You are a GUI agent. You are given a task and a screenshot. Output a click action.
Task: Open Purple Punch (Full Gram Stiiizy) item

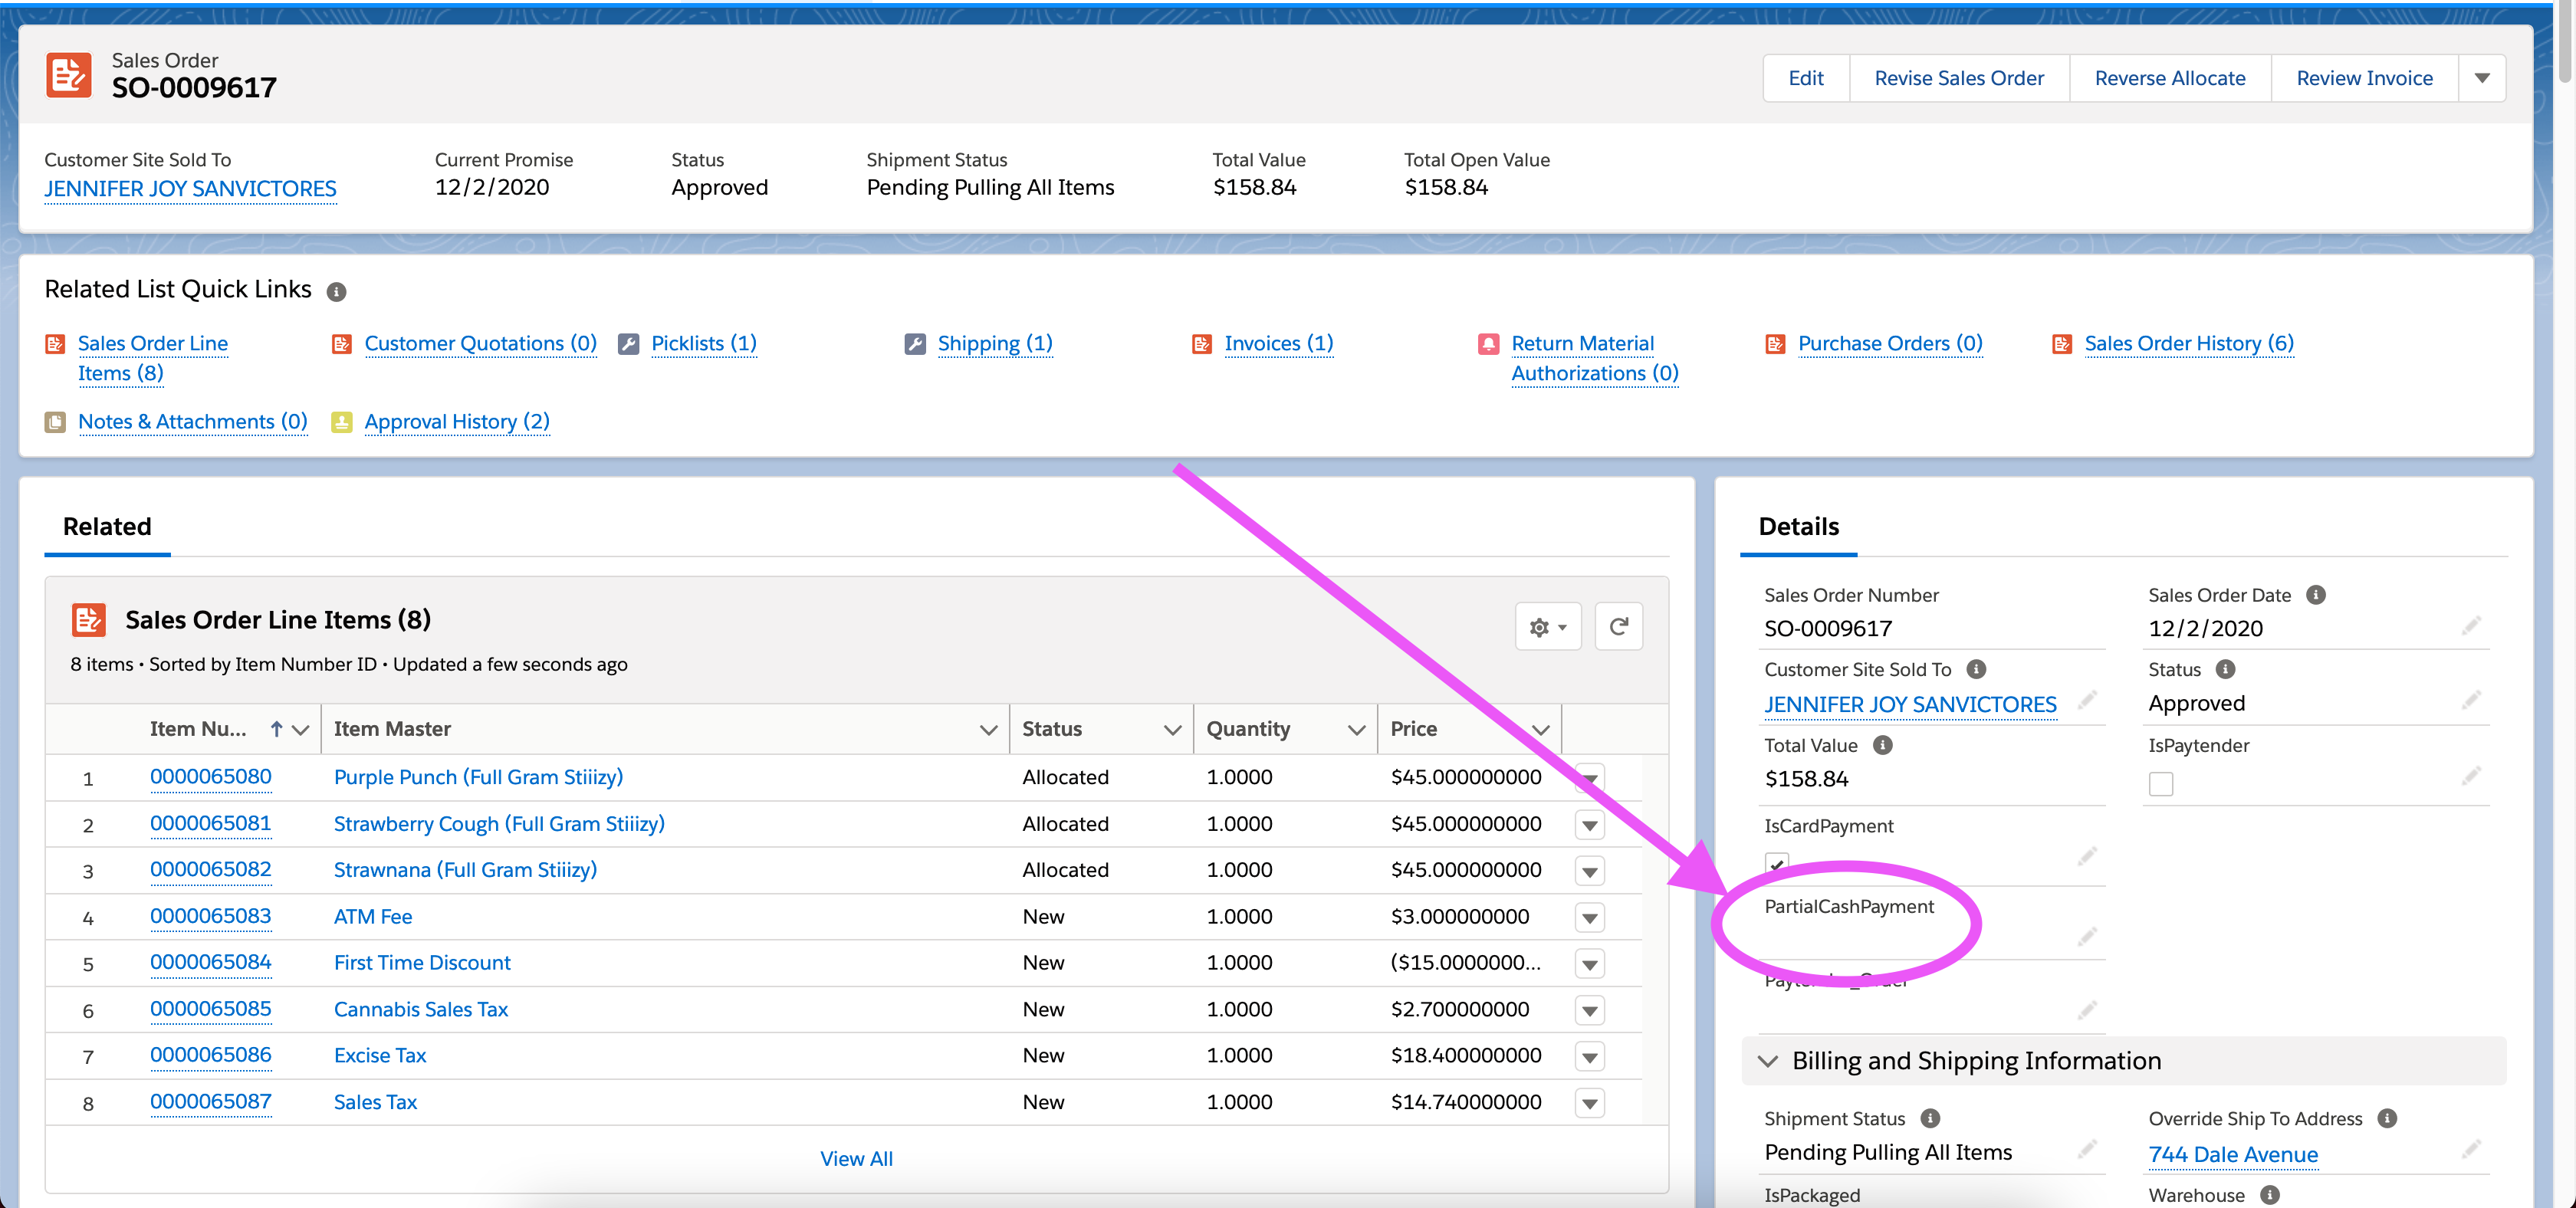click(478, 778)
